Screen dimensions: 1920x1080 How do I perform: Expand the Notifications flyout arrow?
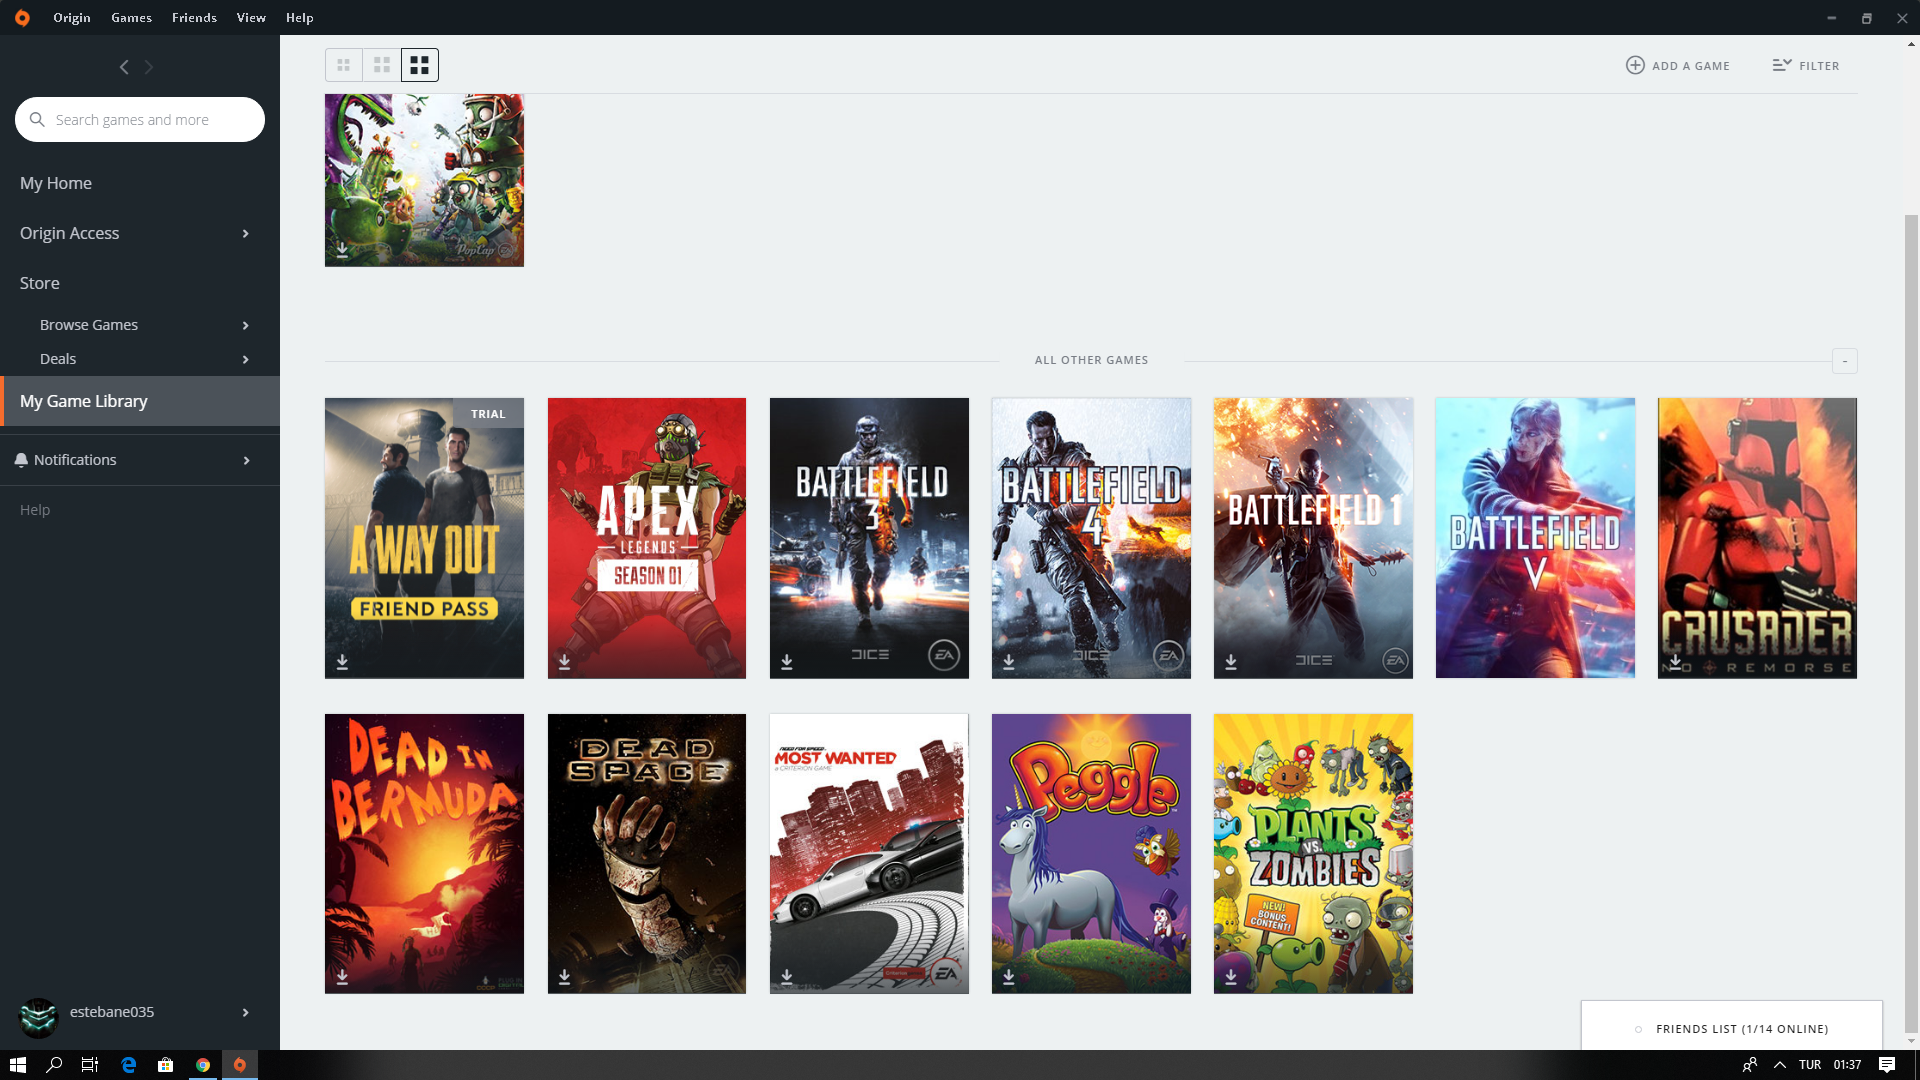click(245, 461)
